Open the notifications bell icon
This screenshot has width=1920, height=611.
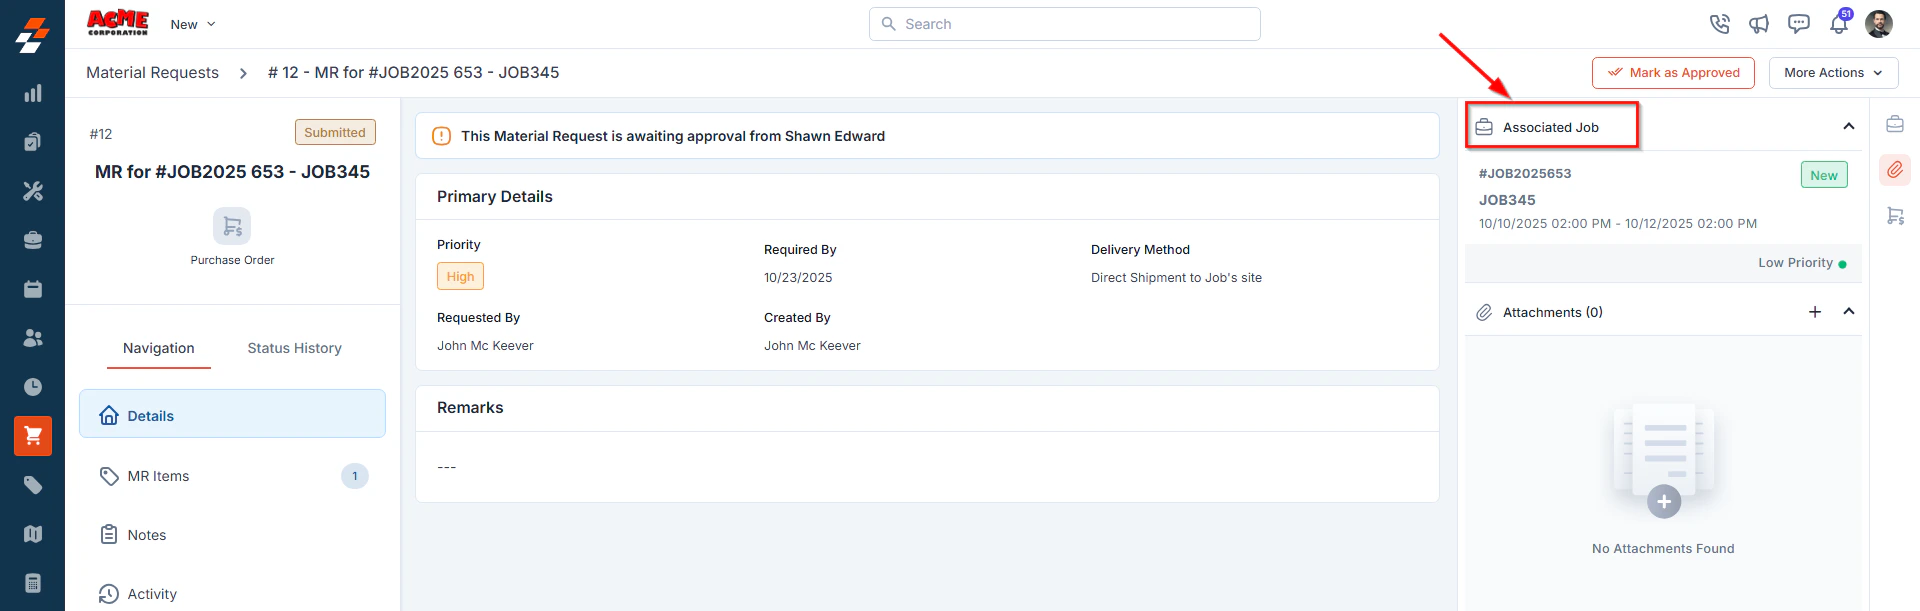(1839, 24)
